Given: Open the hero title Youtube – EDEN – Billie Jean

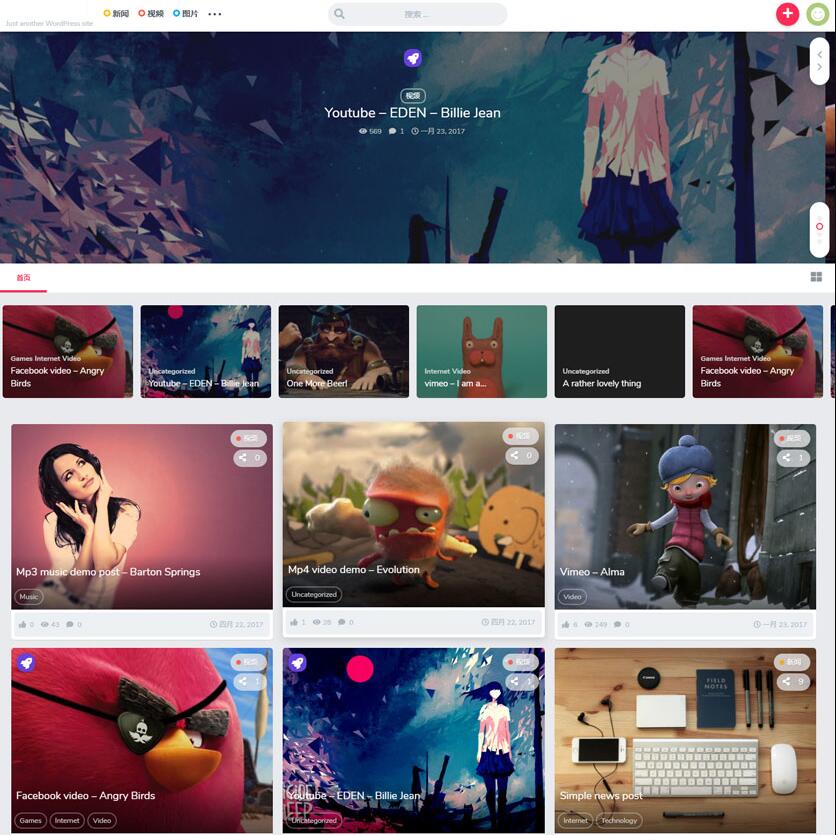Looking at the screenshot, I should click(413, 113).
